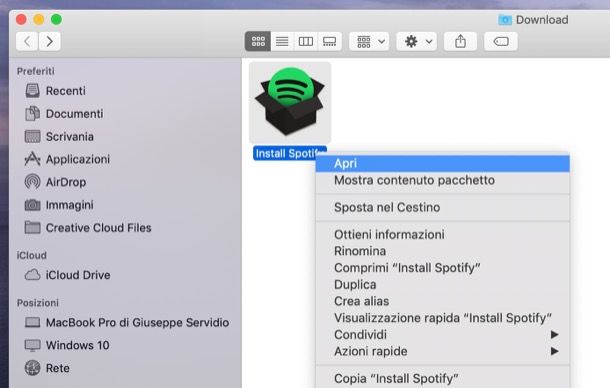This screenshot has width=610, height=388.
Task: Select Ottieni informazioni menu entry
Action: (x=442, y=235)
